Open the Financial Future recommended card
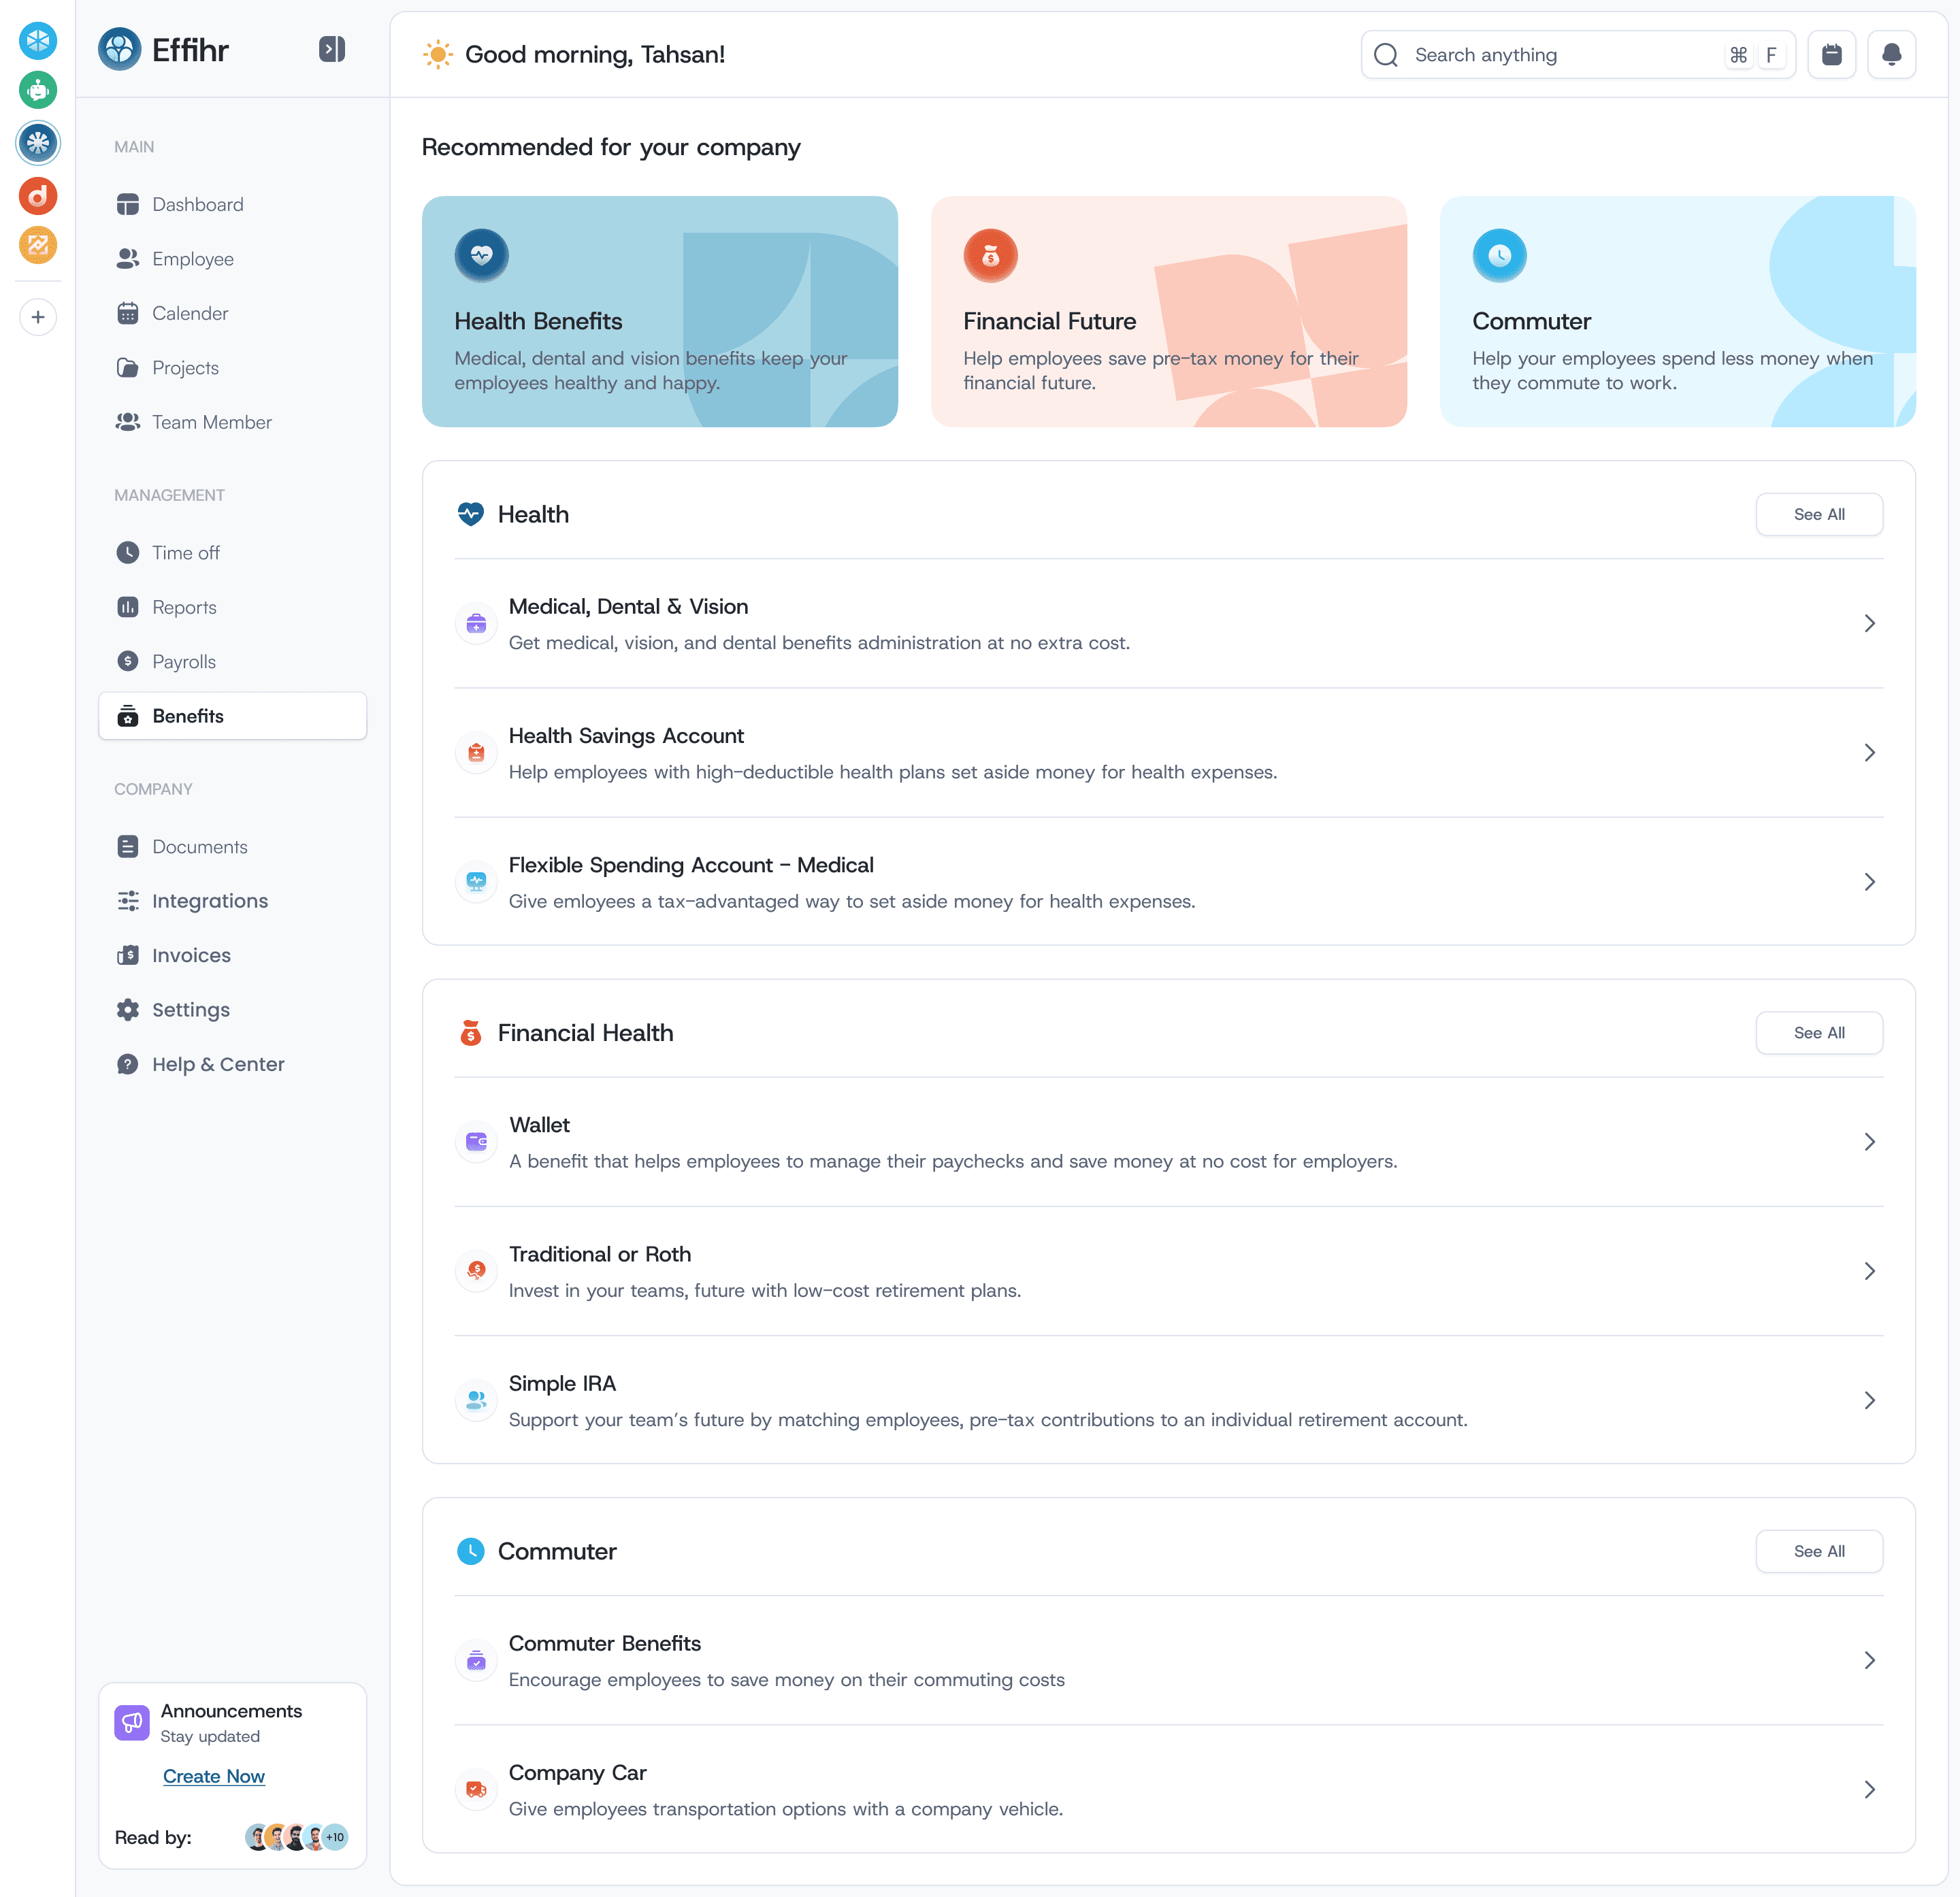 1169,312
